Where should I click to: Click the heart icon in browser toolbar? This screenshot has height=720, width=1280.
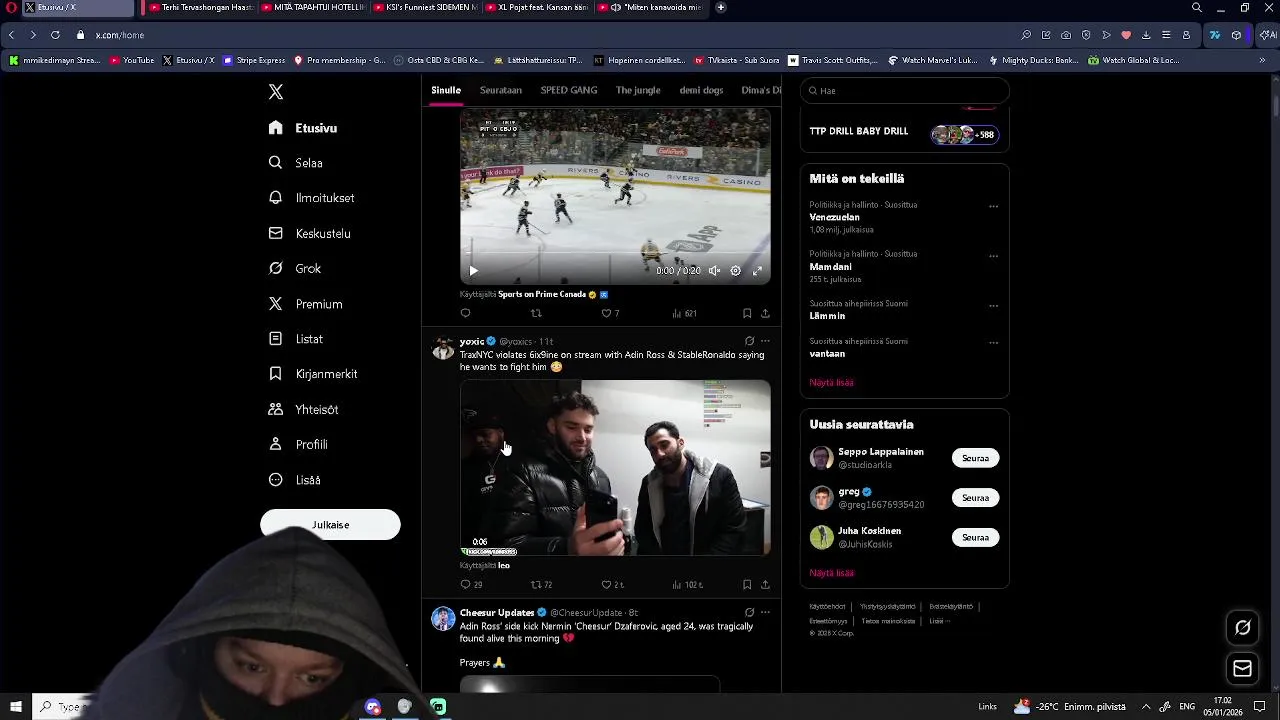(1126, 35)
